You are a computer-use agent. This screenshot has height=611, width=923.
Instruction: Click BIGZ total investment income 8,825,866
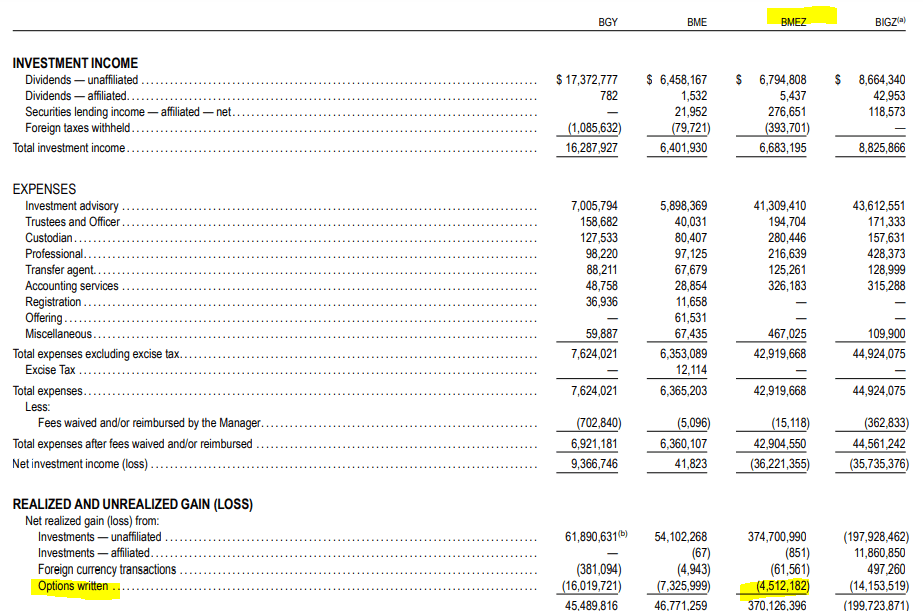(881, 148)
